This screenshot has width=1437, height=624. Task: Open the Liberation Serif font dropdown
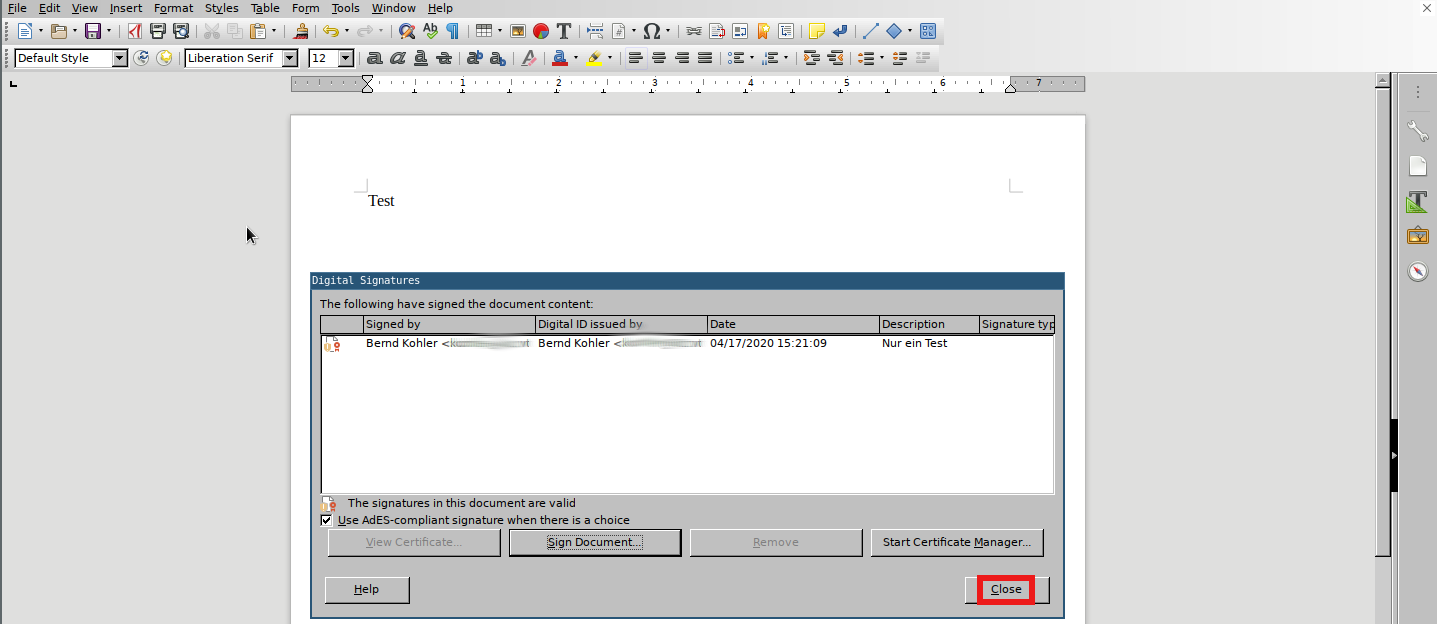pyautogui.click(x=290, y=58)
